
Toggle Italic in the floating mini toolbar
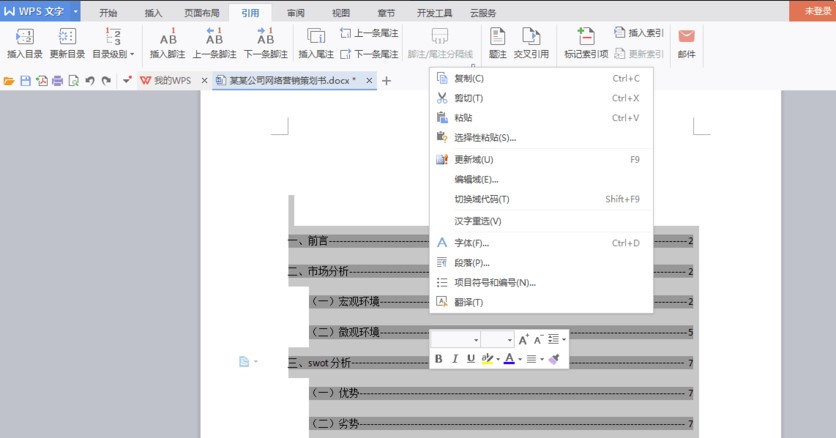point(454,359)
